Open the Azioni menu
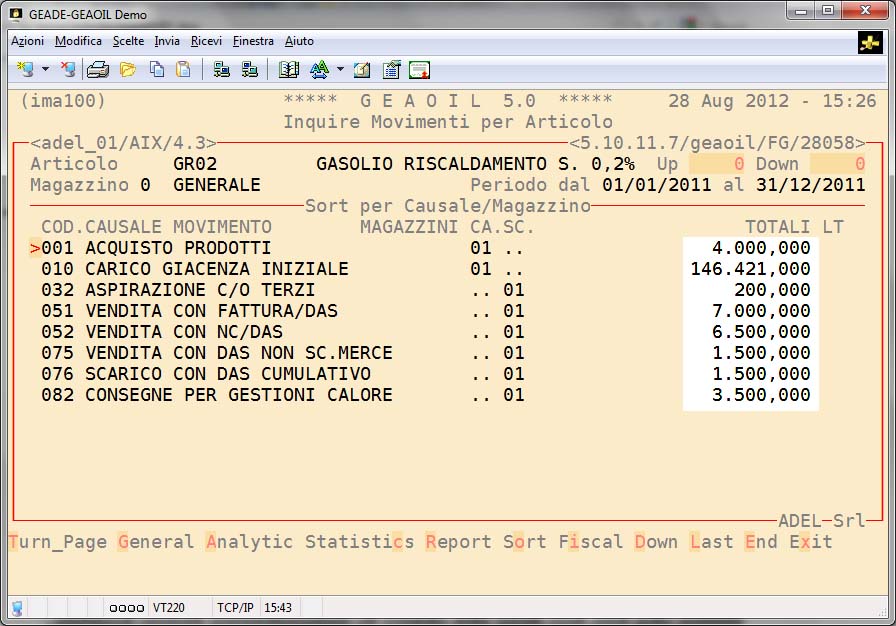 point(27,41)
